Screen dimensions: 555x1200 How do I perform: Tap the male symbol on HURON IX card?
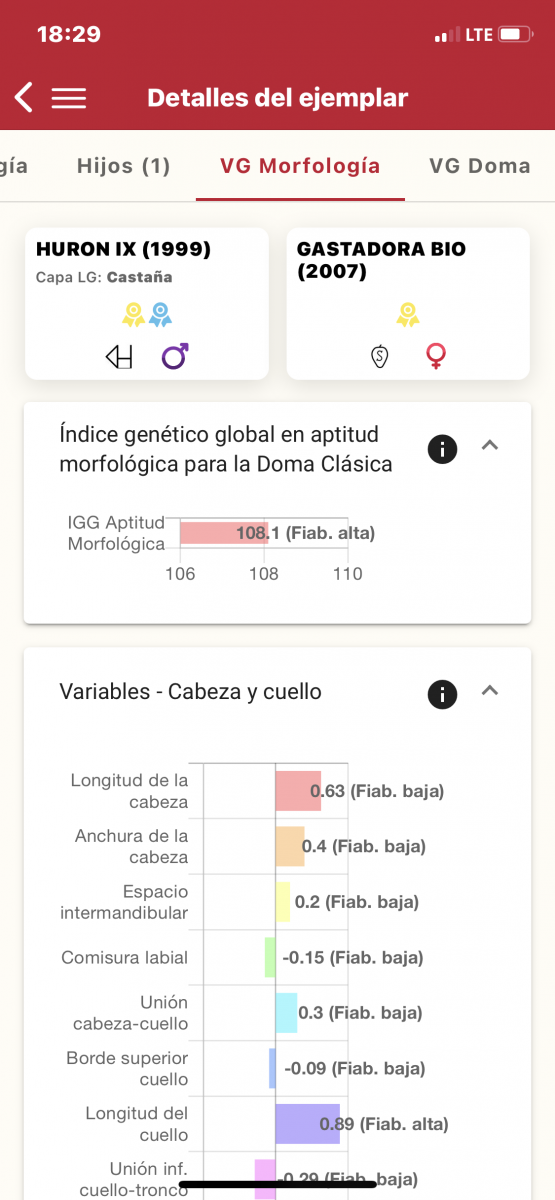175,356
